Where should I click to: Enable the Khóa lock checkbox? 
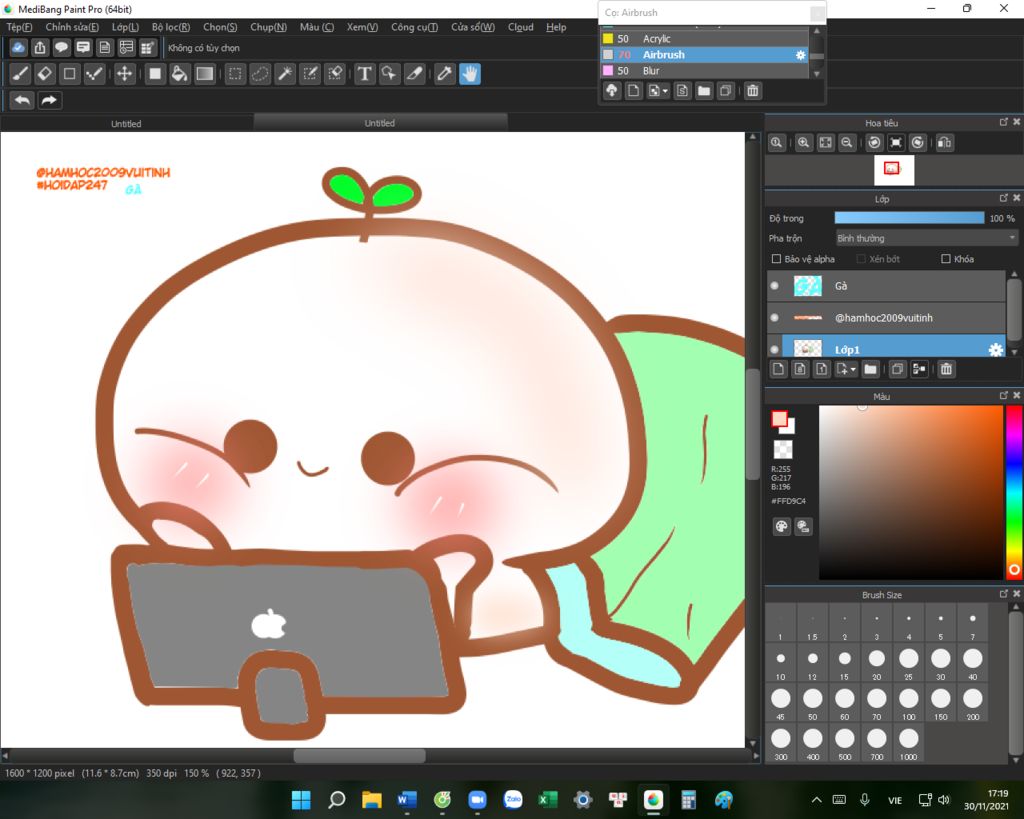(x=946, y=259)
